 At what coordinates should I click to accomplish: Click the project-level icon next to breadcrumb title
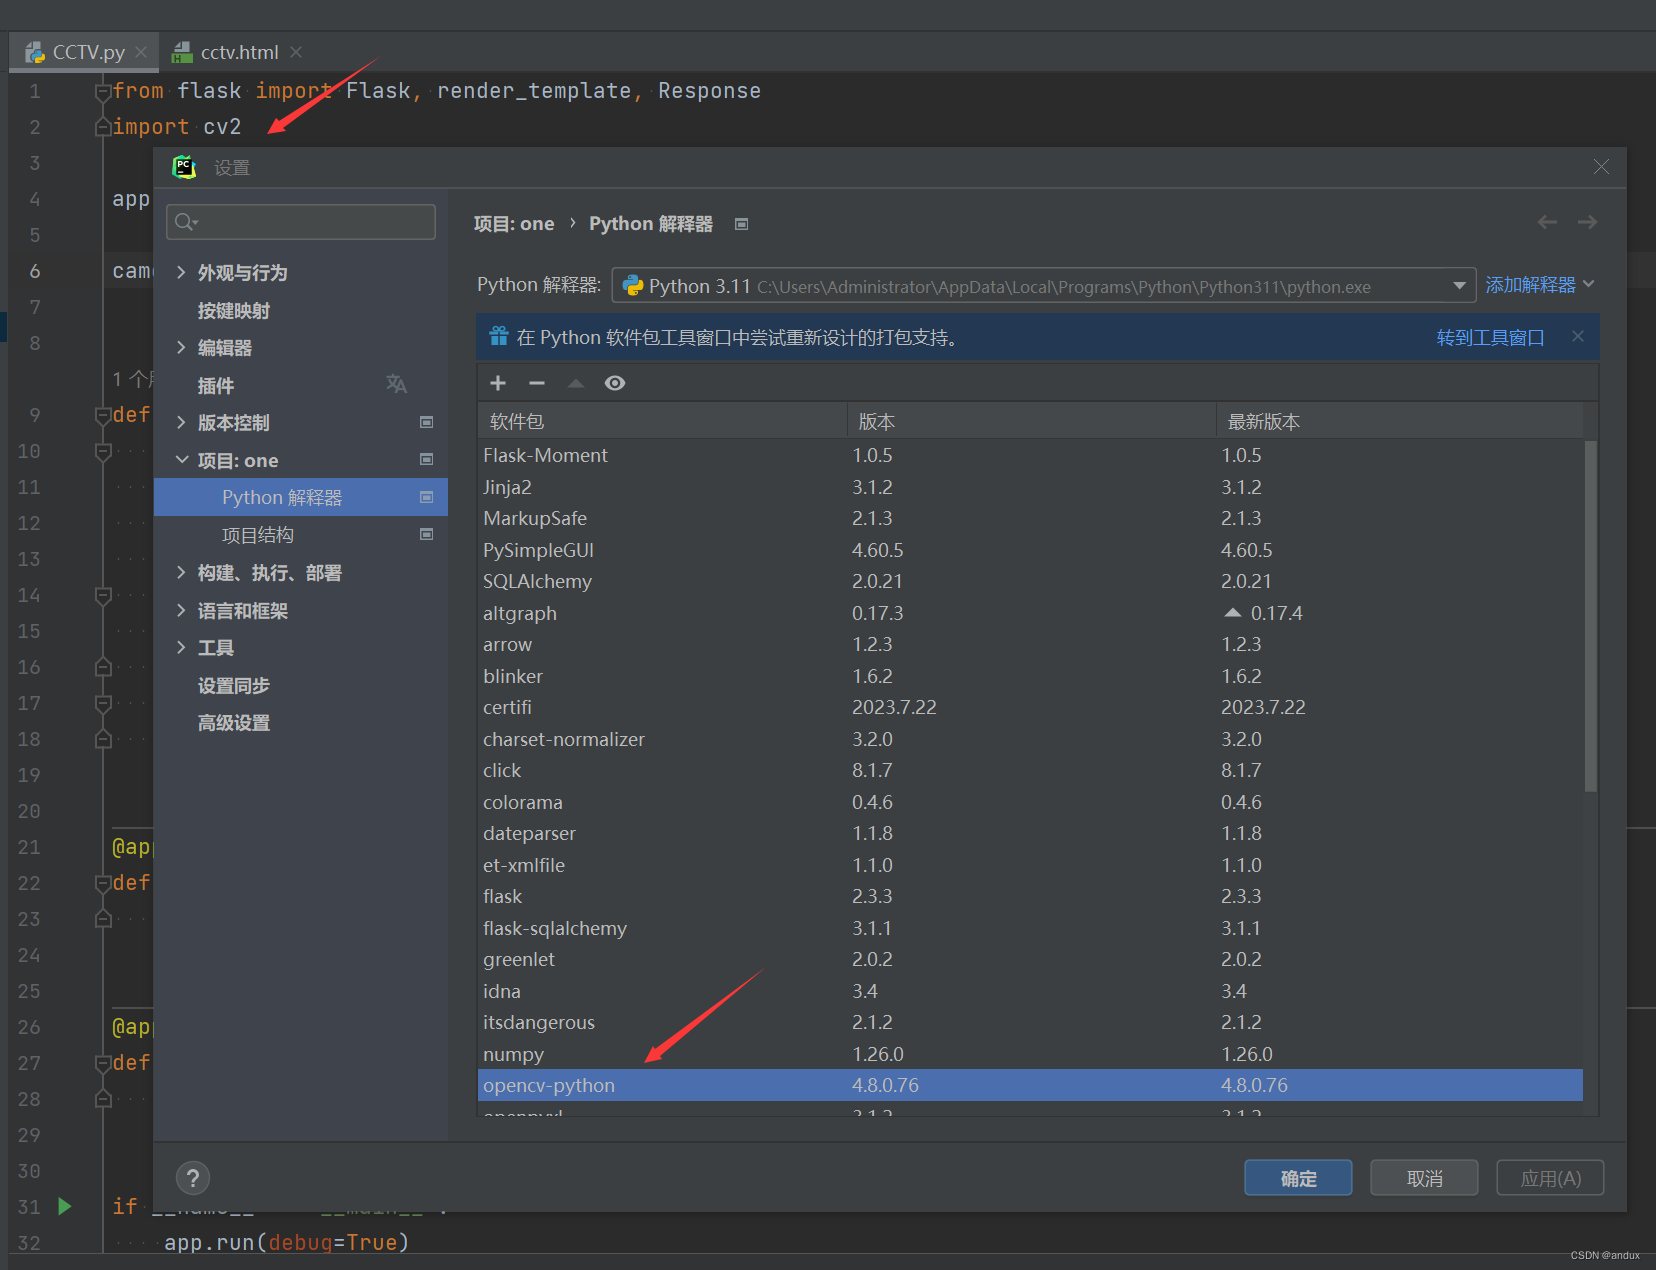pyautogui.click(x=741, y=224)
